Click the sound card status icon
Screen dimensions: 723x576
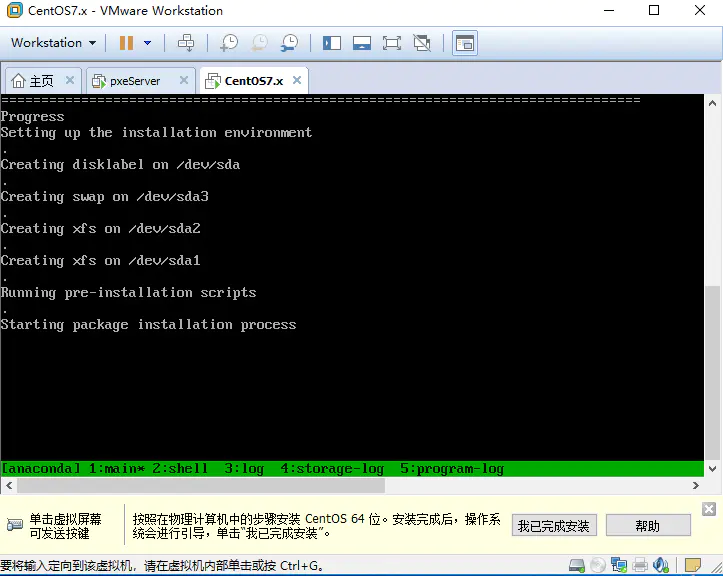coord(661,565)
